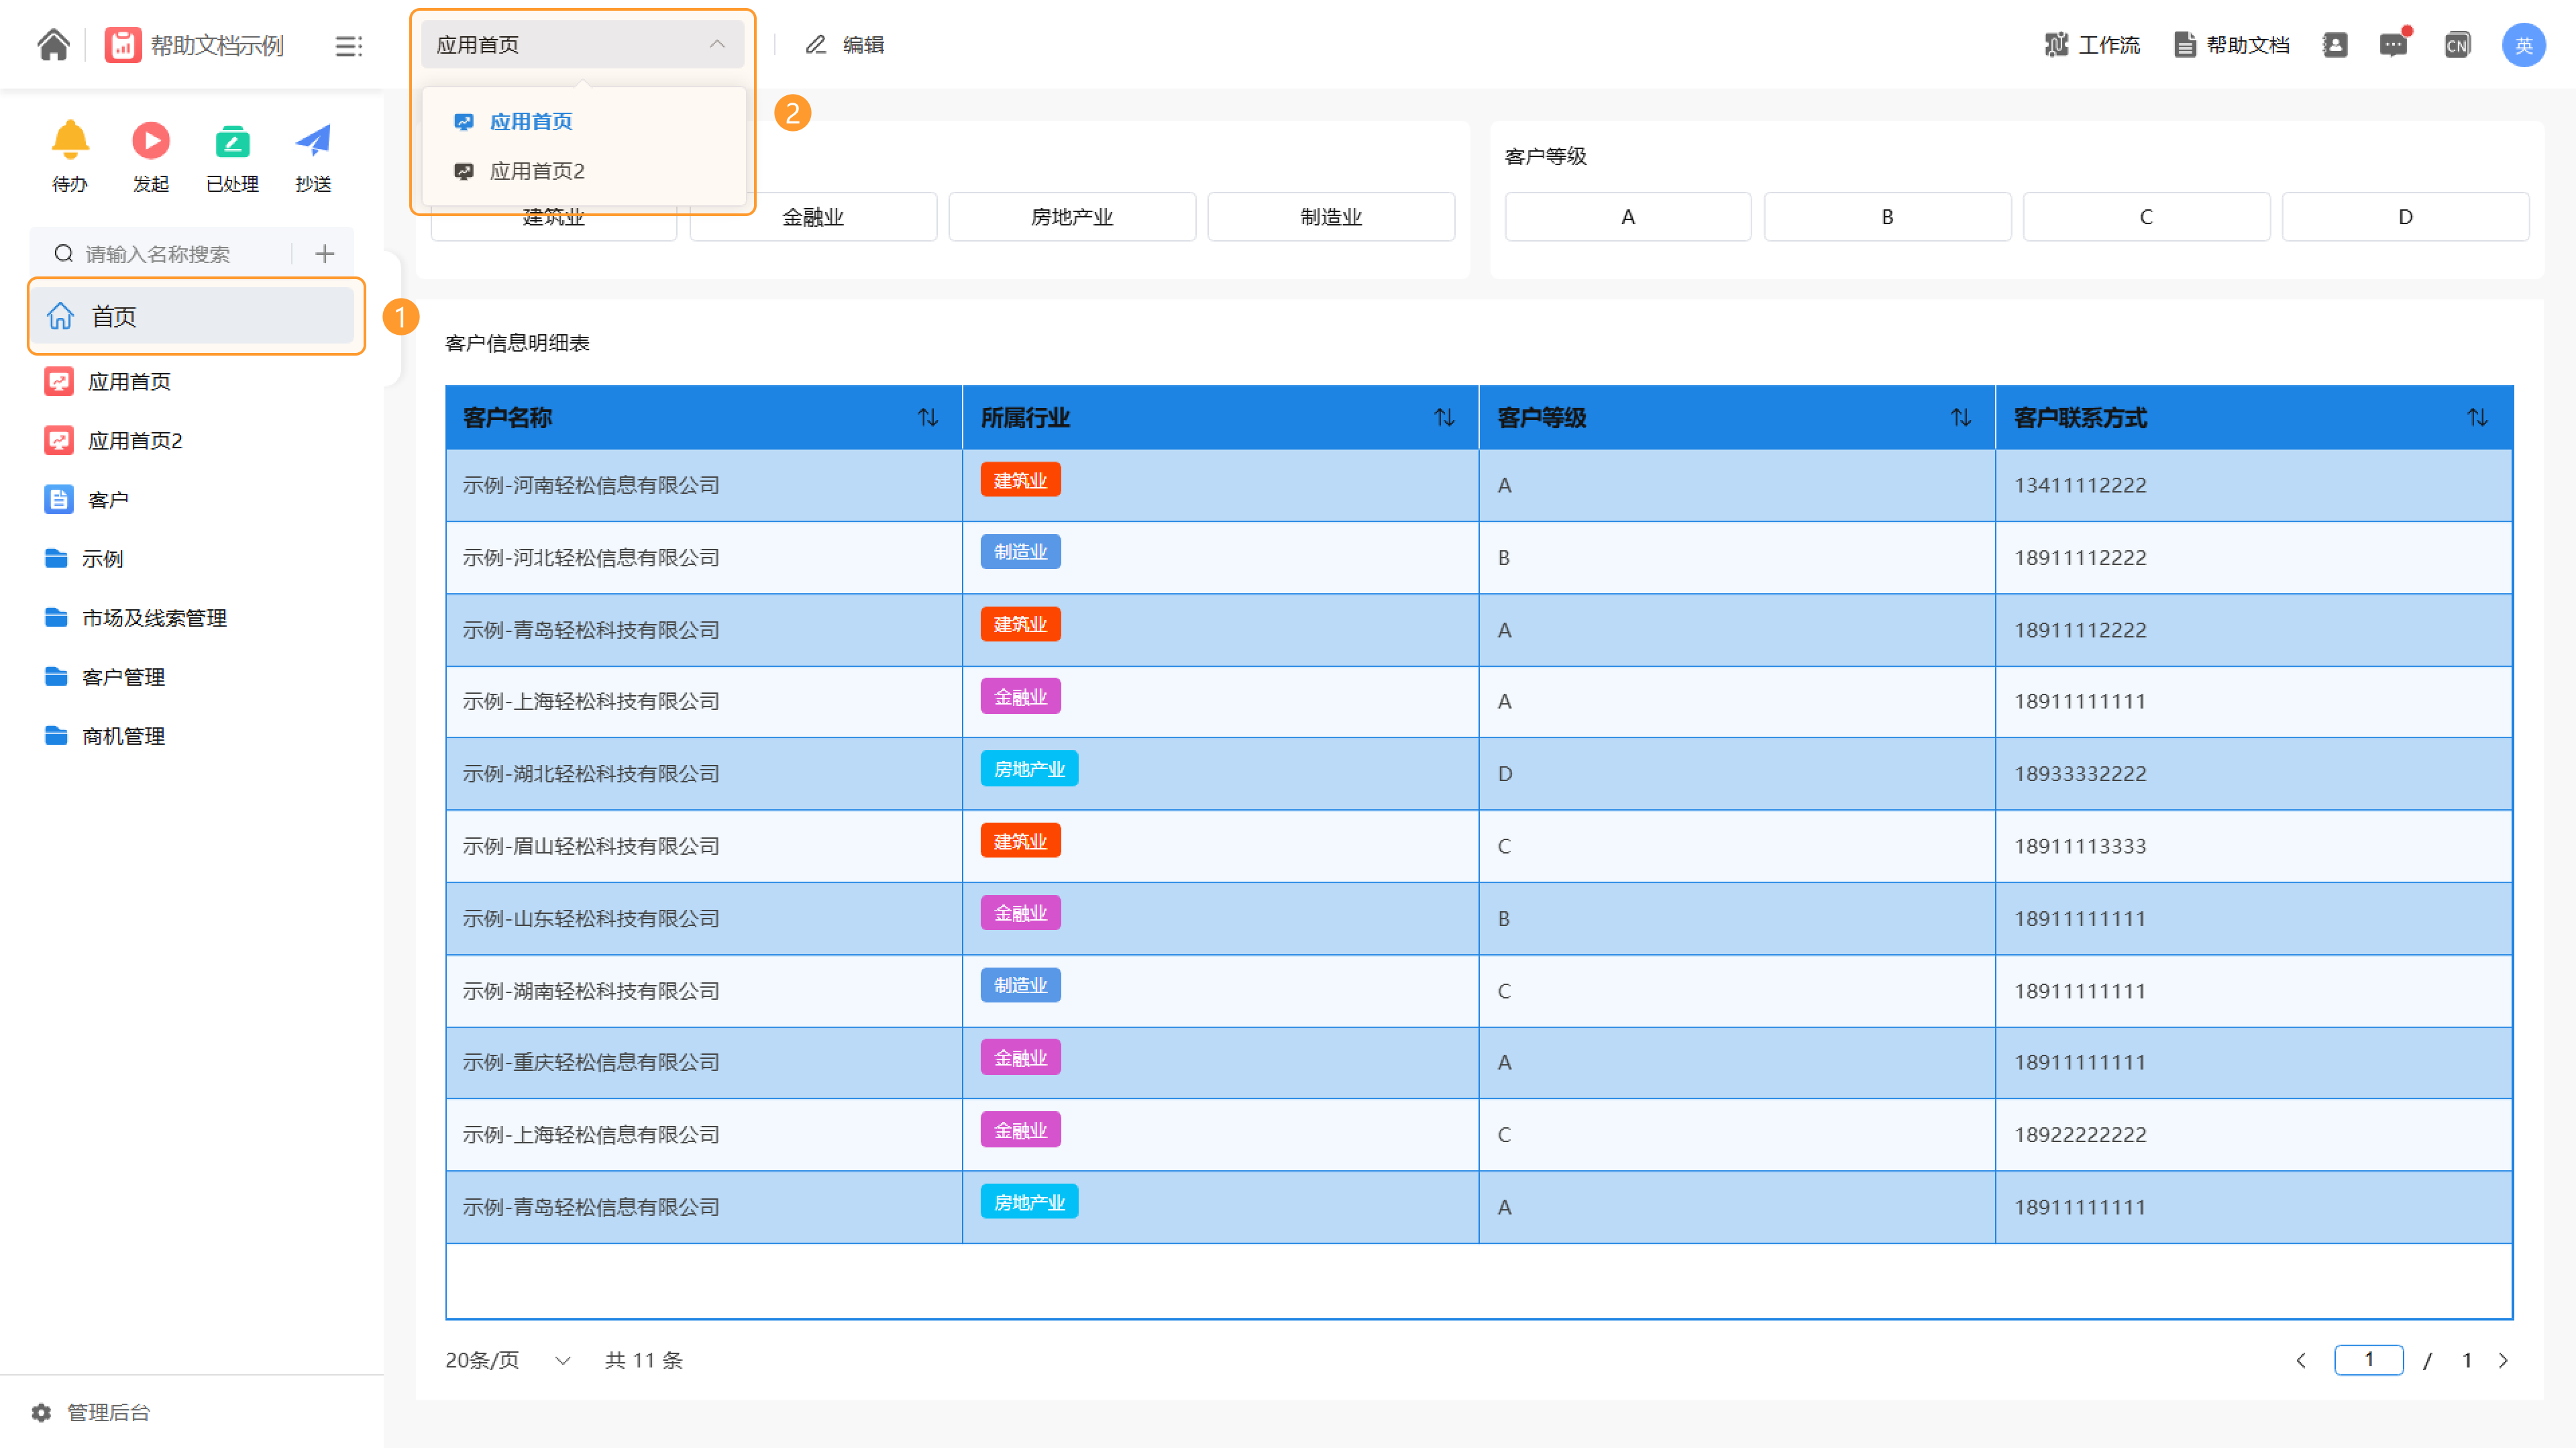Filter by customer level C

(x=2146, y=217)
